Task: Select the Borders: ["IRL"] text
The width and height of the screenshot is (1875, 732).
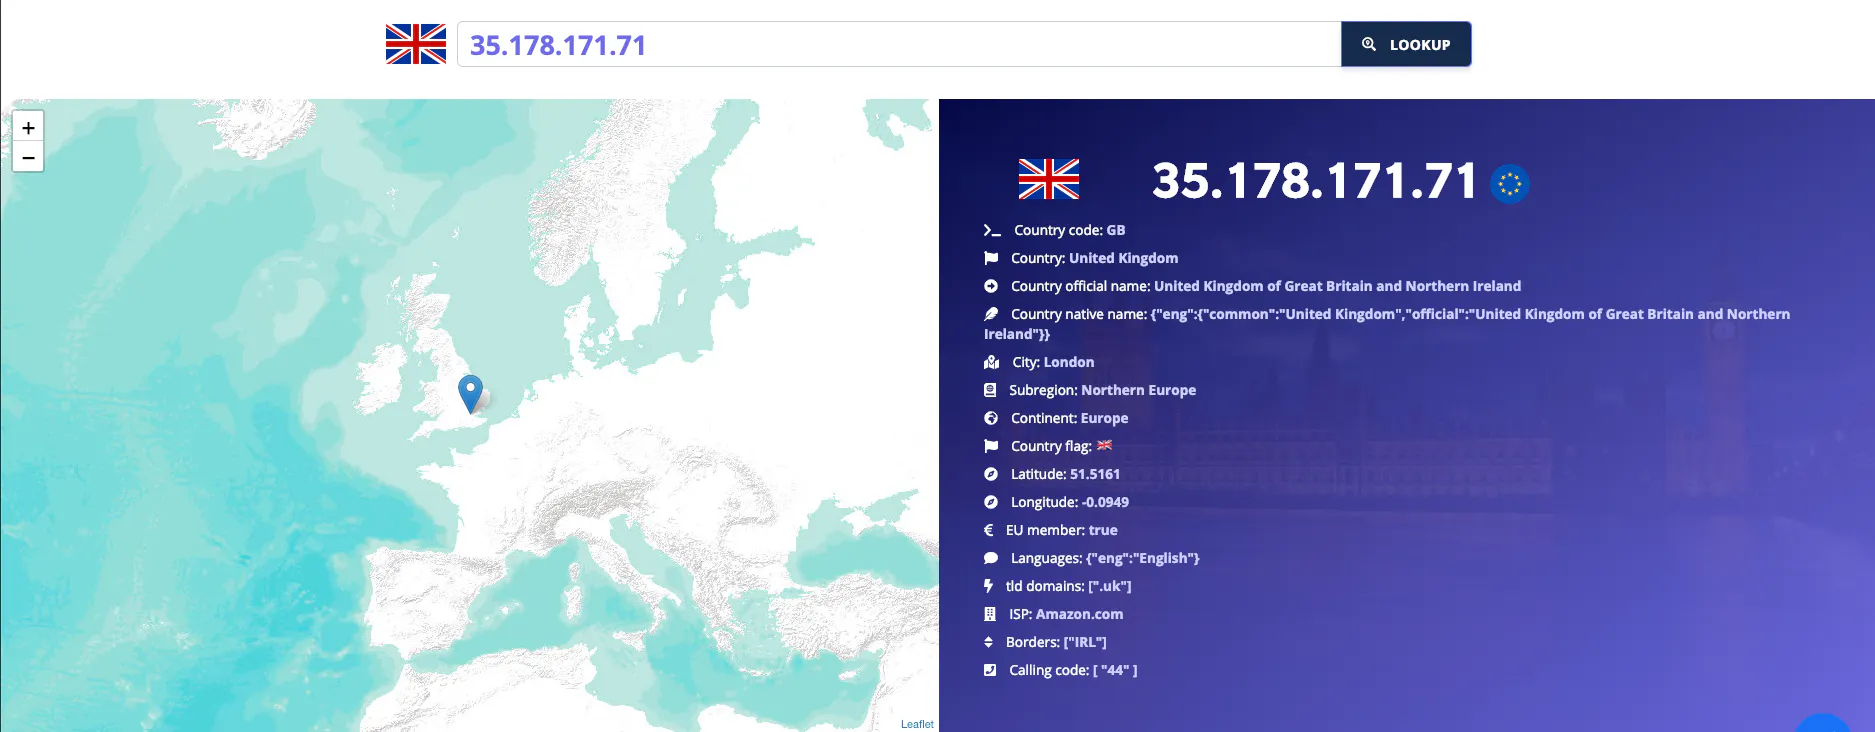Action: tap(1056, 642)
